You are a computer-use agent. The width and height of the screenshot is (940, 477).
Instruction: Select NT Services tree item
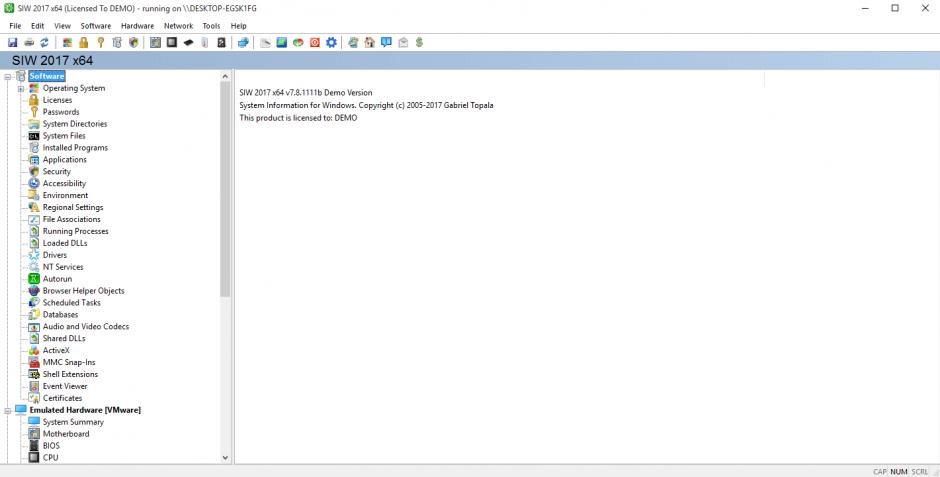pos(63,267)
